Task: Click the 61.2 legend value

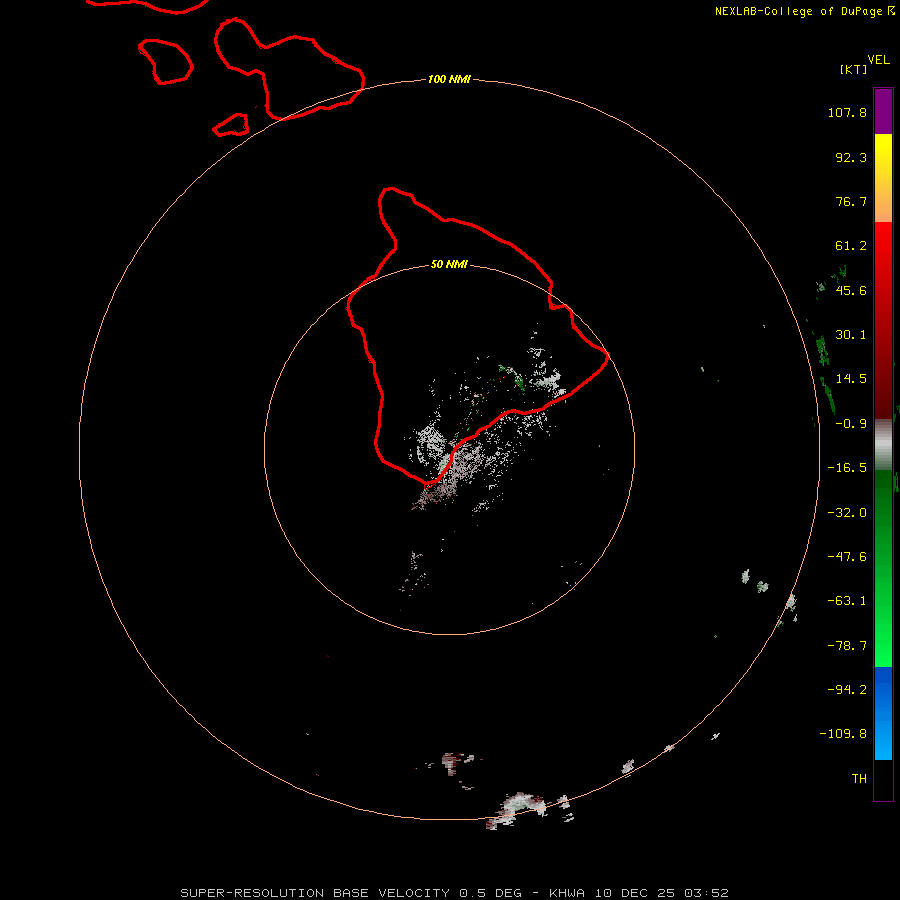Action: tap(851, 246)
